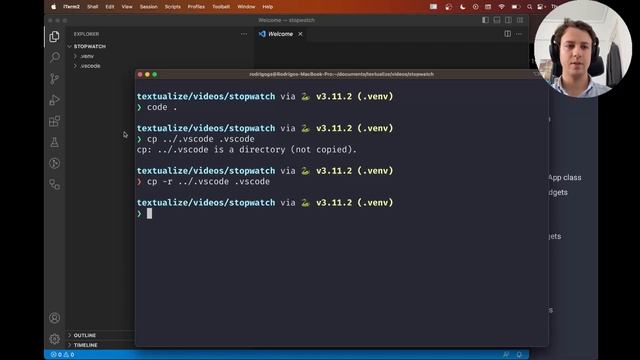This screenshot has height=360, width=640.
Task: Open the Profiles menu
Action: point(196,7)
